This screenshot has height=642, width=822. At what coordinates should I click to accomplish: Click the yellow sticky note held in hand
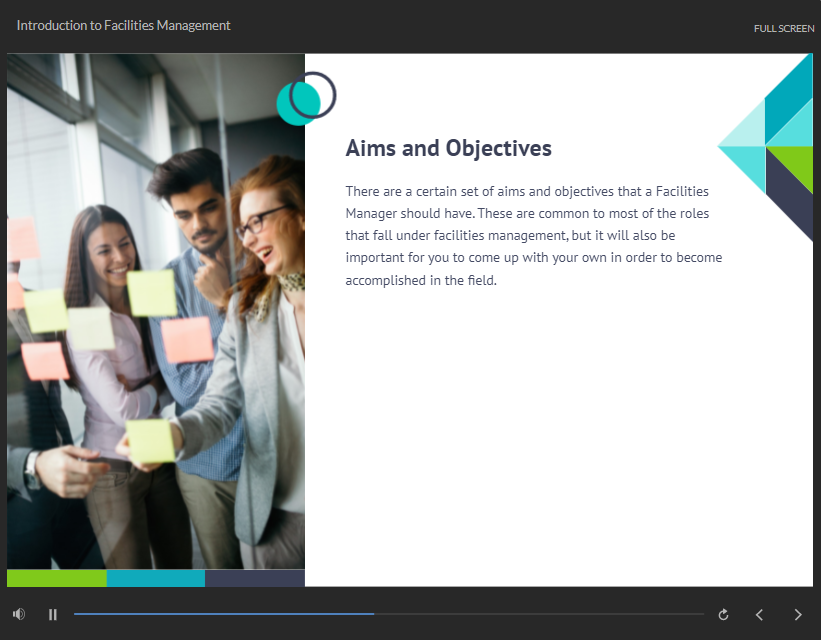[150, 440]
